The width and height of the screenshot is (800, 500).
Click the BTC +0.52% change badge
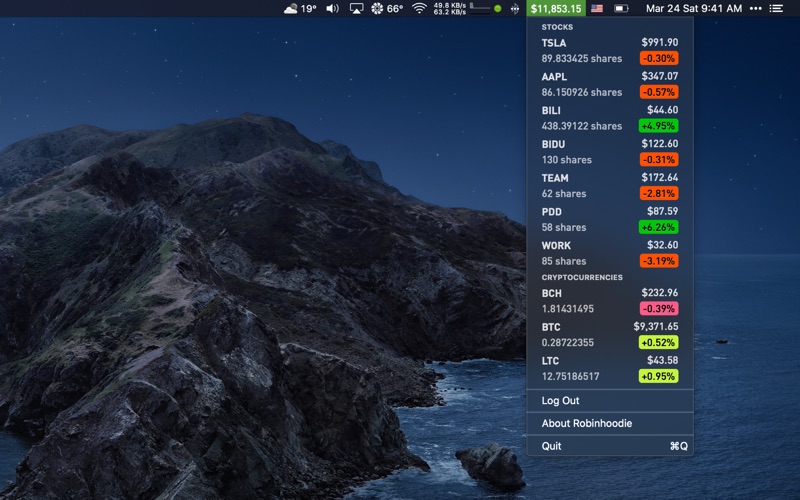pyautogui.click(x=658, y=342)
